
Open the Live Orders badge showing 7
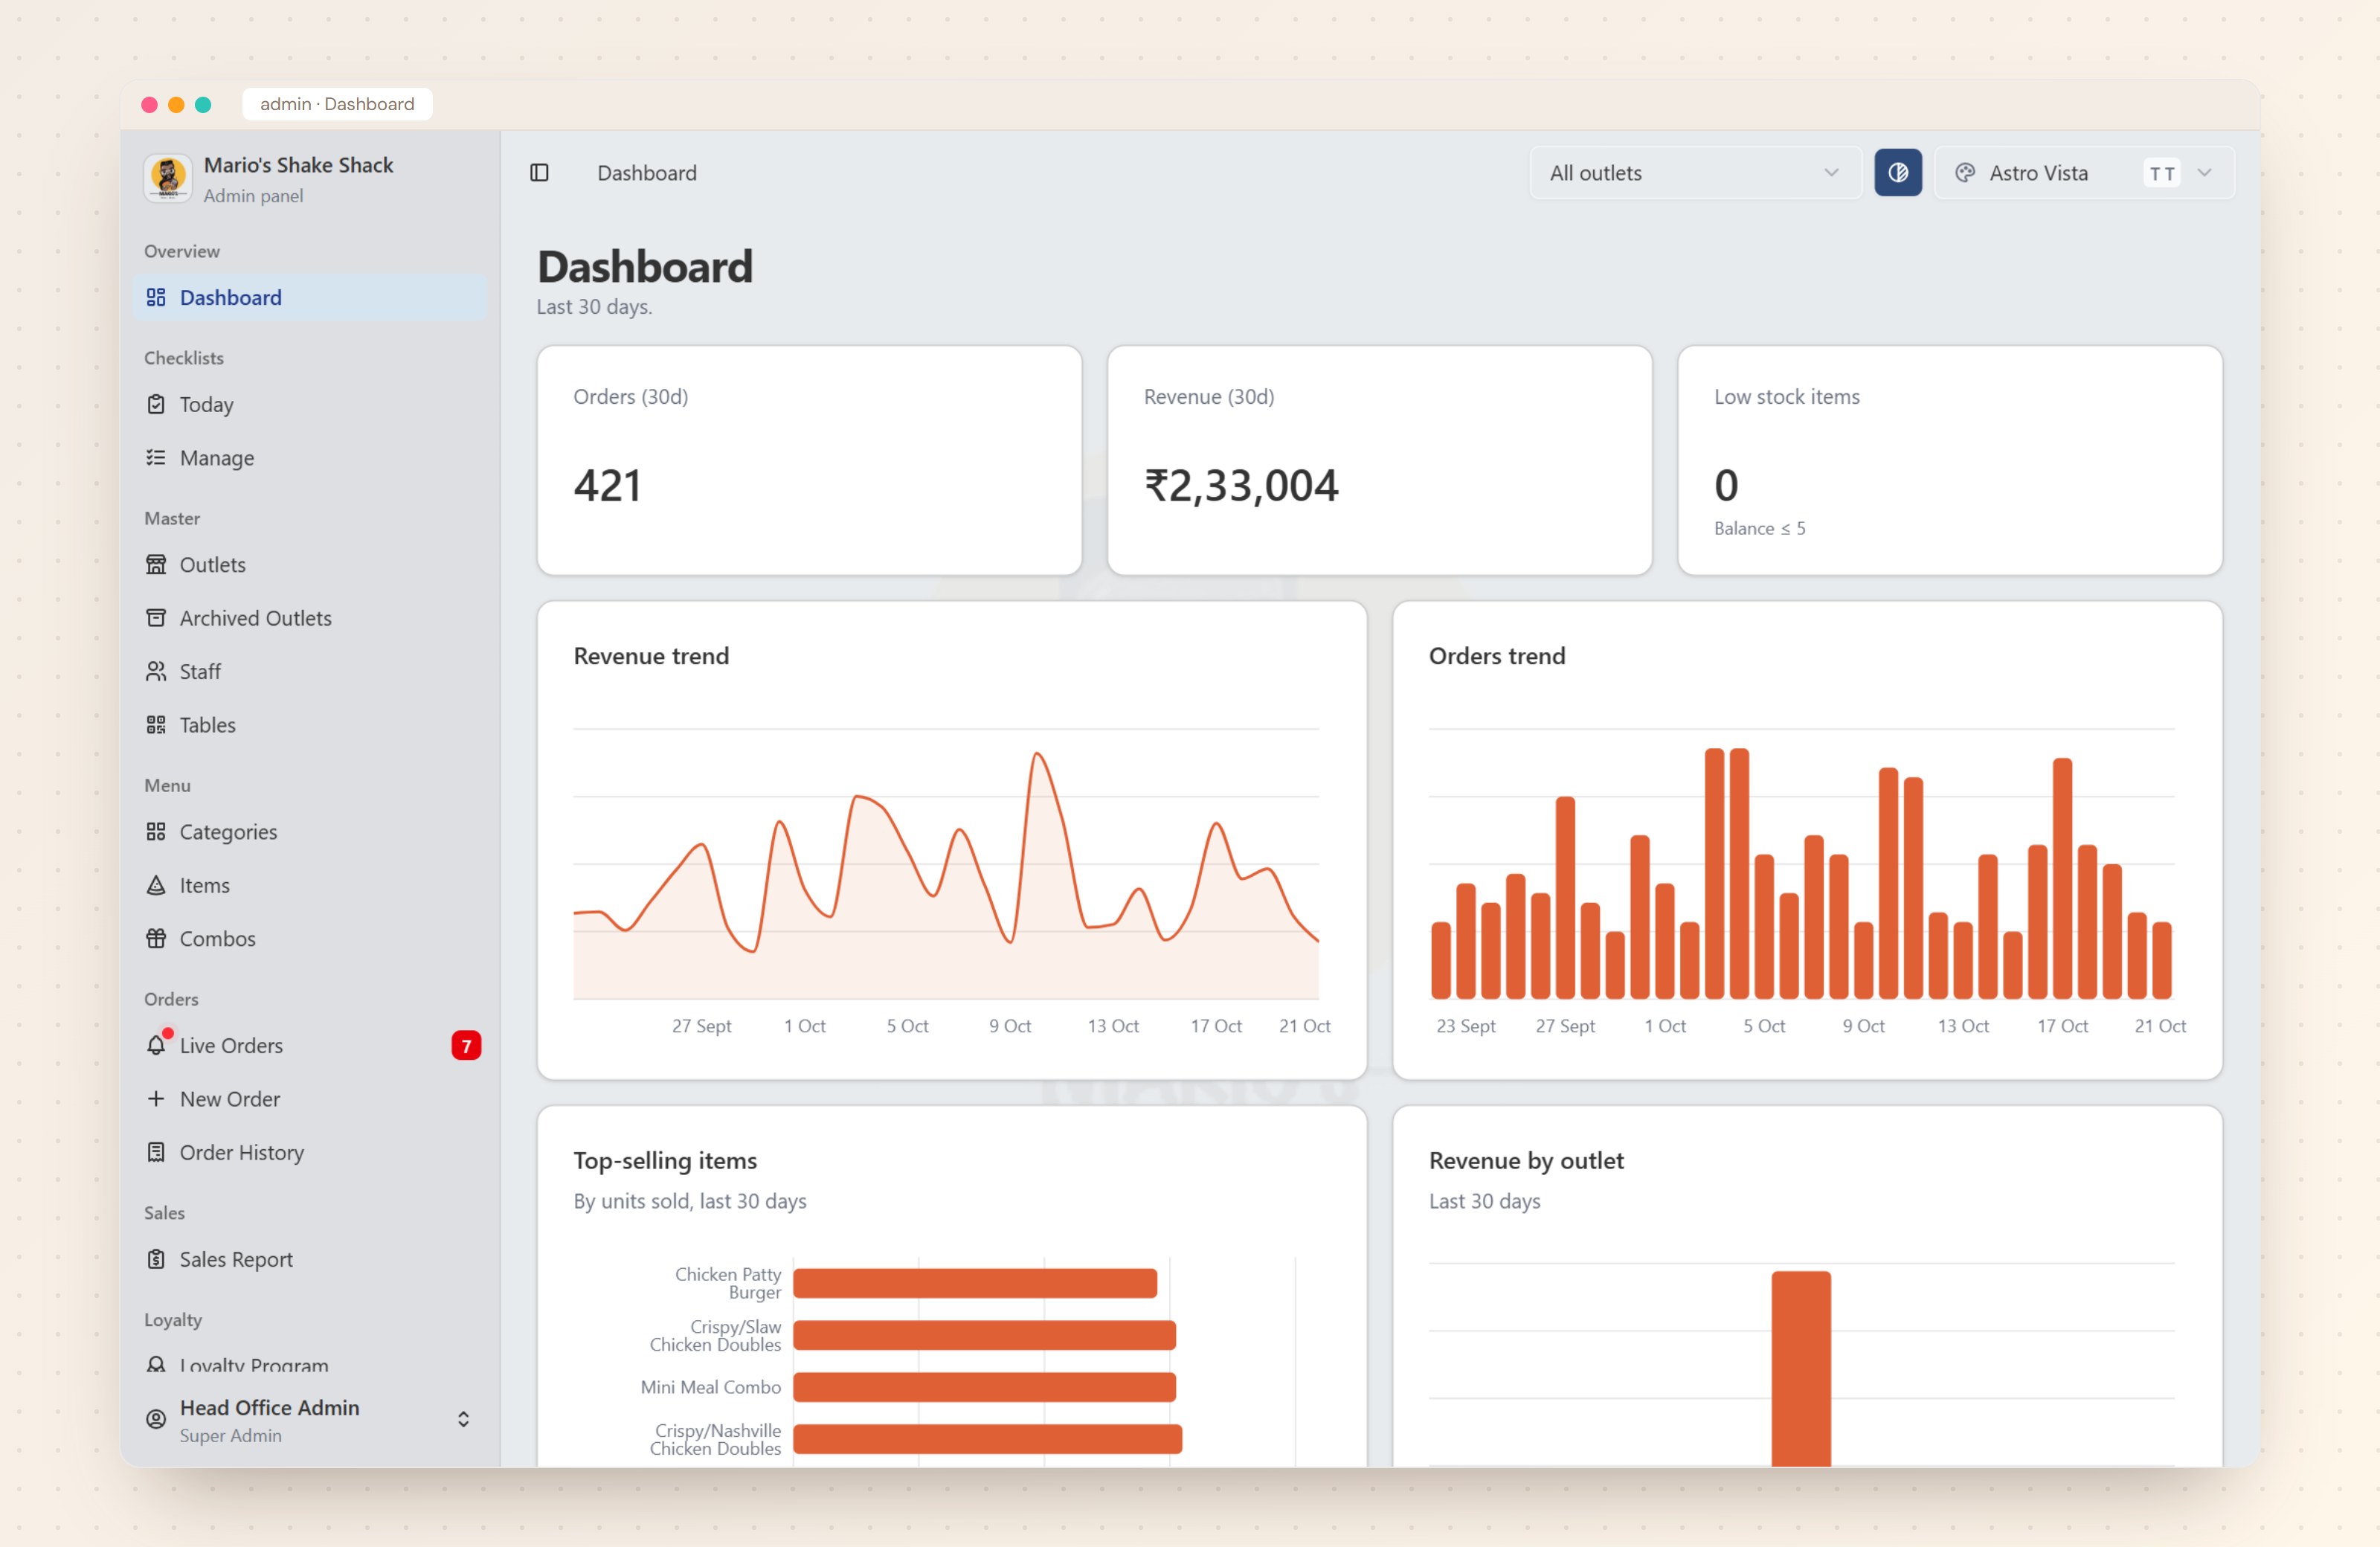466,1046
